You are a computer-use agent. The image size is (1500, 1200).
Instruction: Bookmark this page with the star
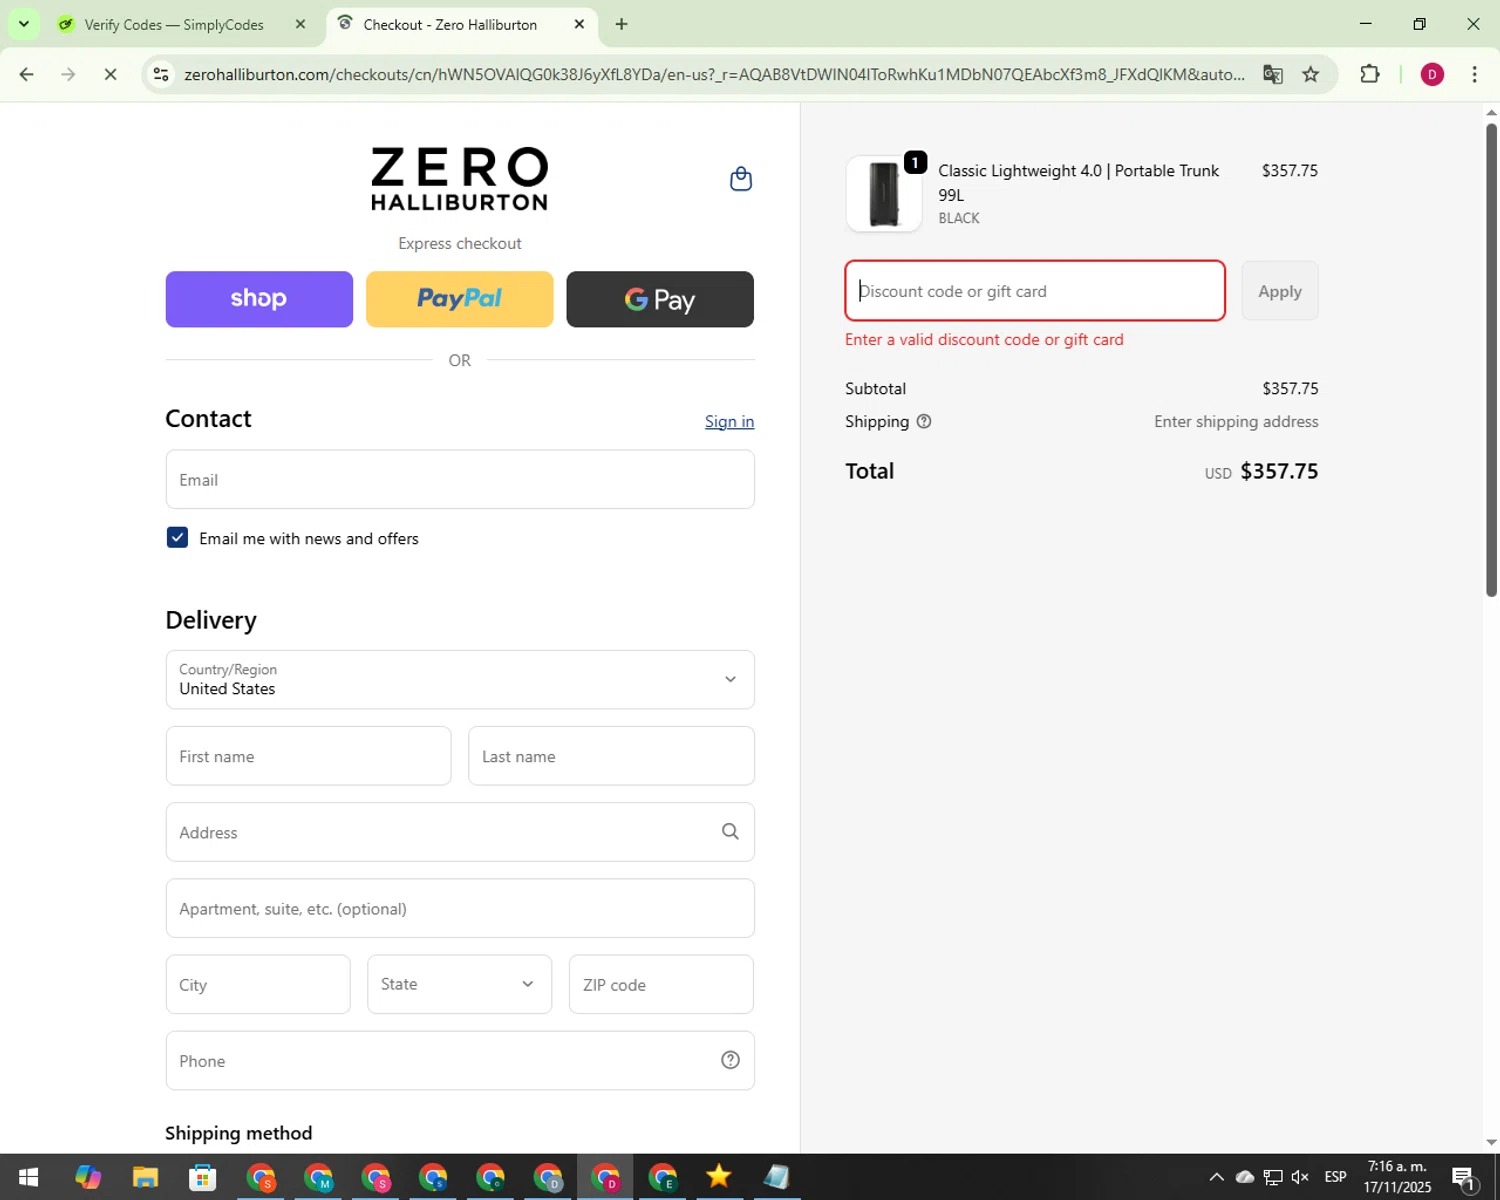pos(1310,74)
